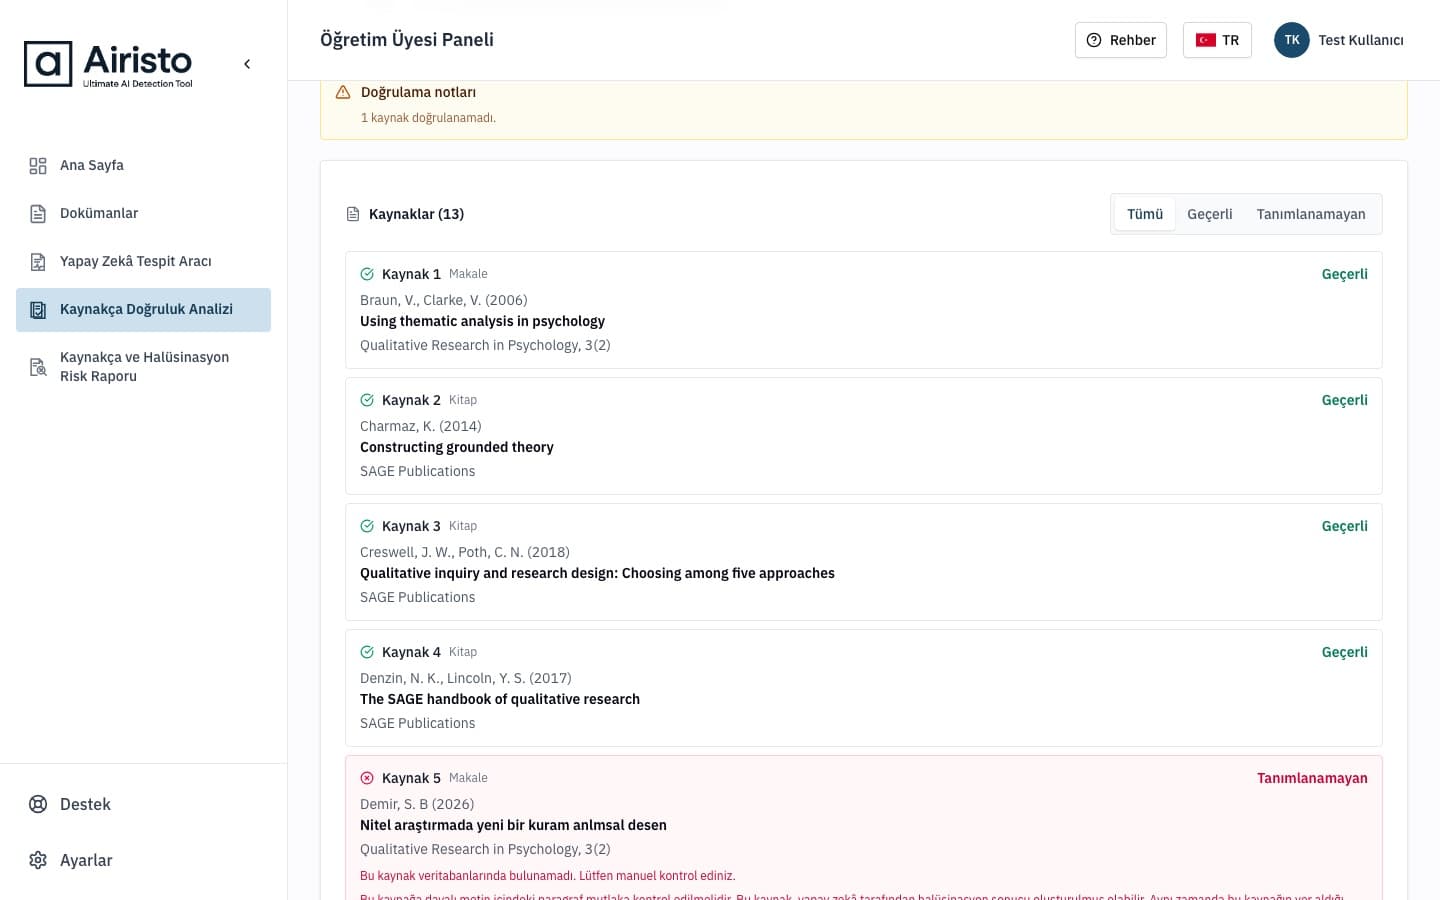Open the TR language selector
Viewport: 1440px width, 900px height.
[x=1217, y=40]
